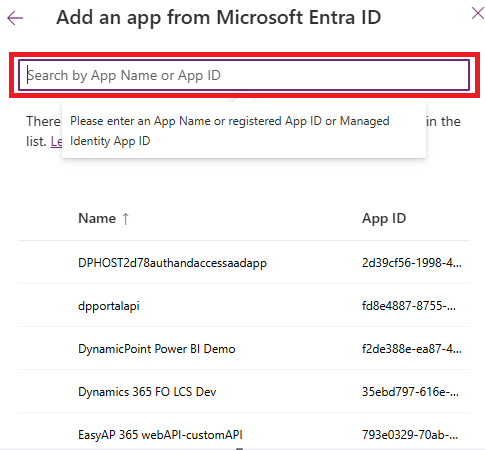Pick the Dynamics 365 FO LCS Dev app
Image resolution: width=485 pixels, height=450 pixels.
point(147,392)
